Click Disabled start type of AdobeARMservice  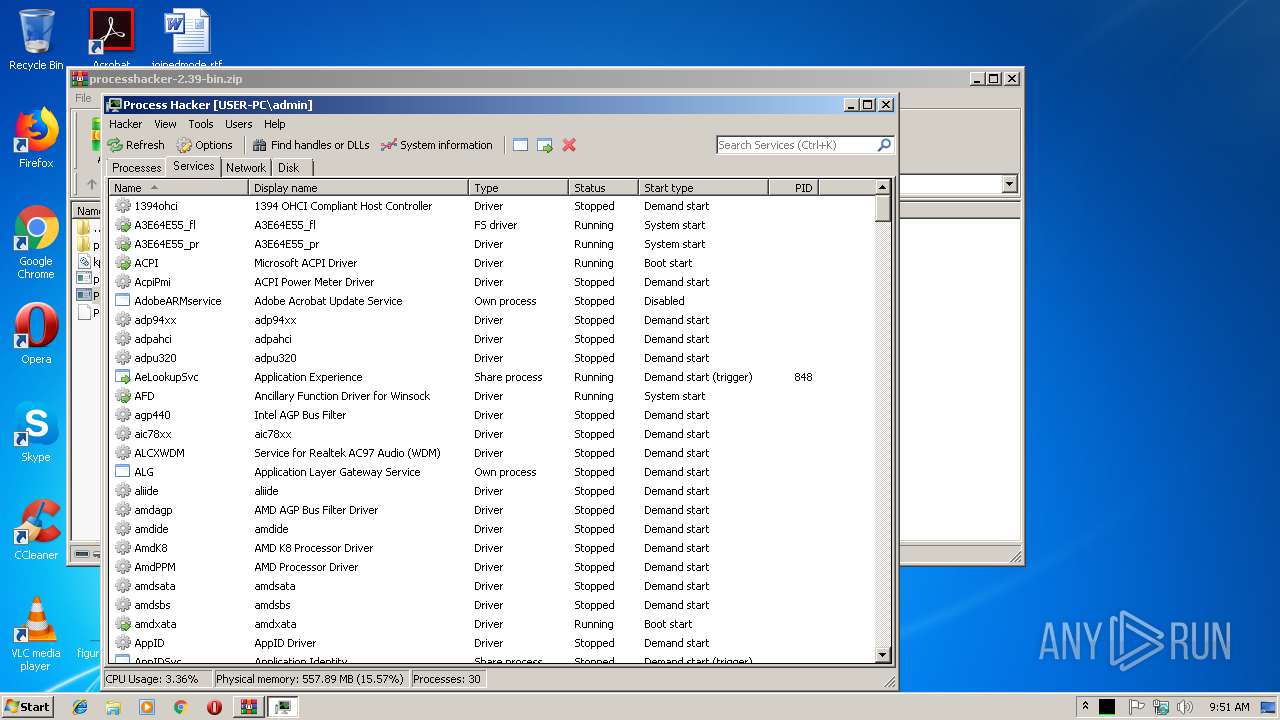pyautogui.click(x=664, y=301)
